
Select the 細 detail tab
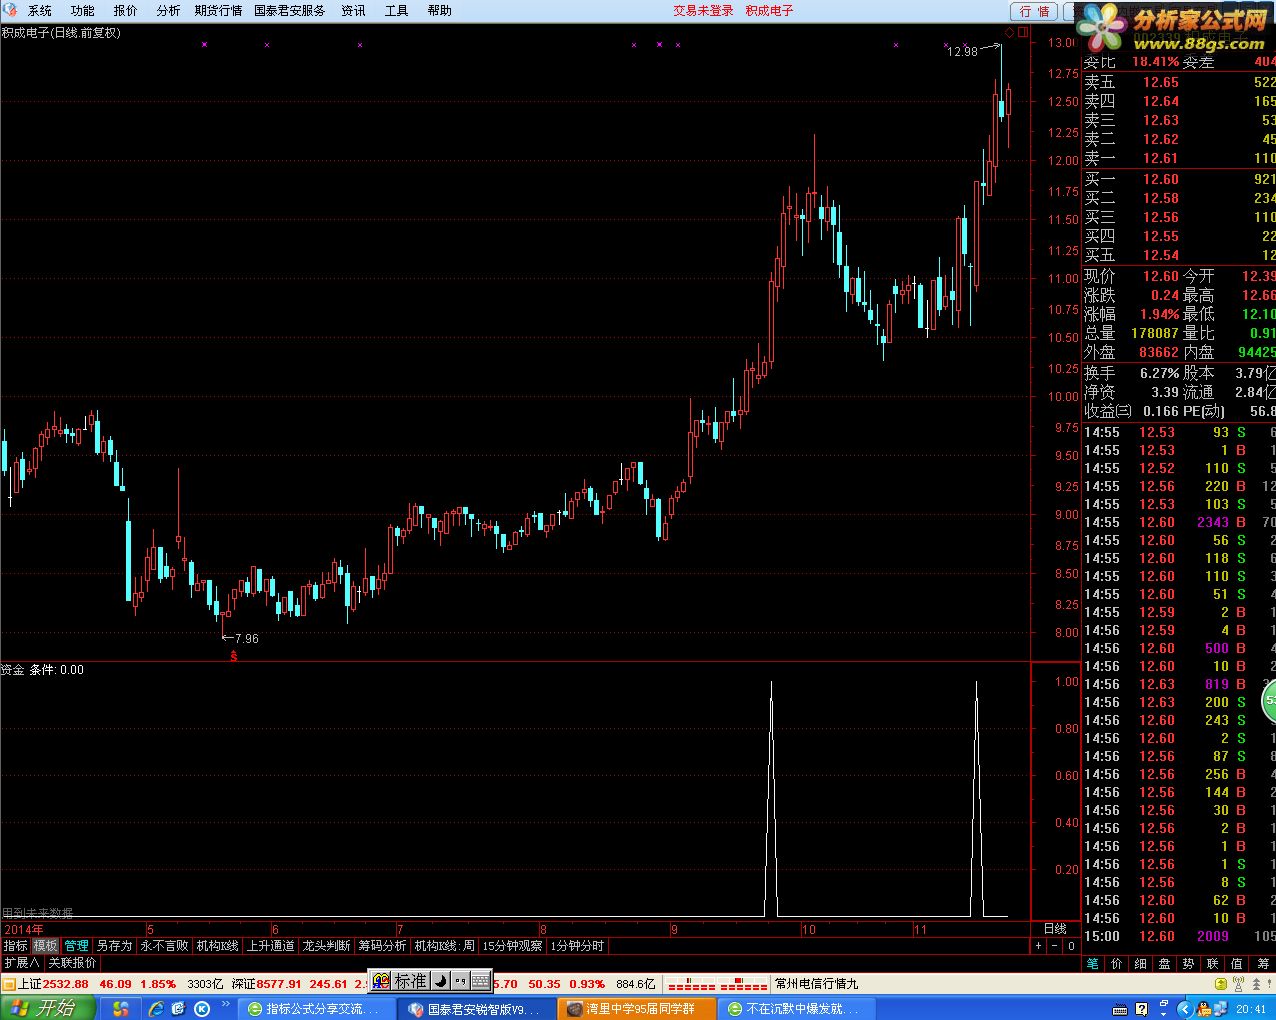(x=1141, y=963)
